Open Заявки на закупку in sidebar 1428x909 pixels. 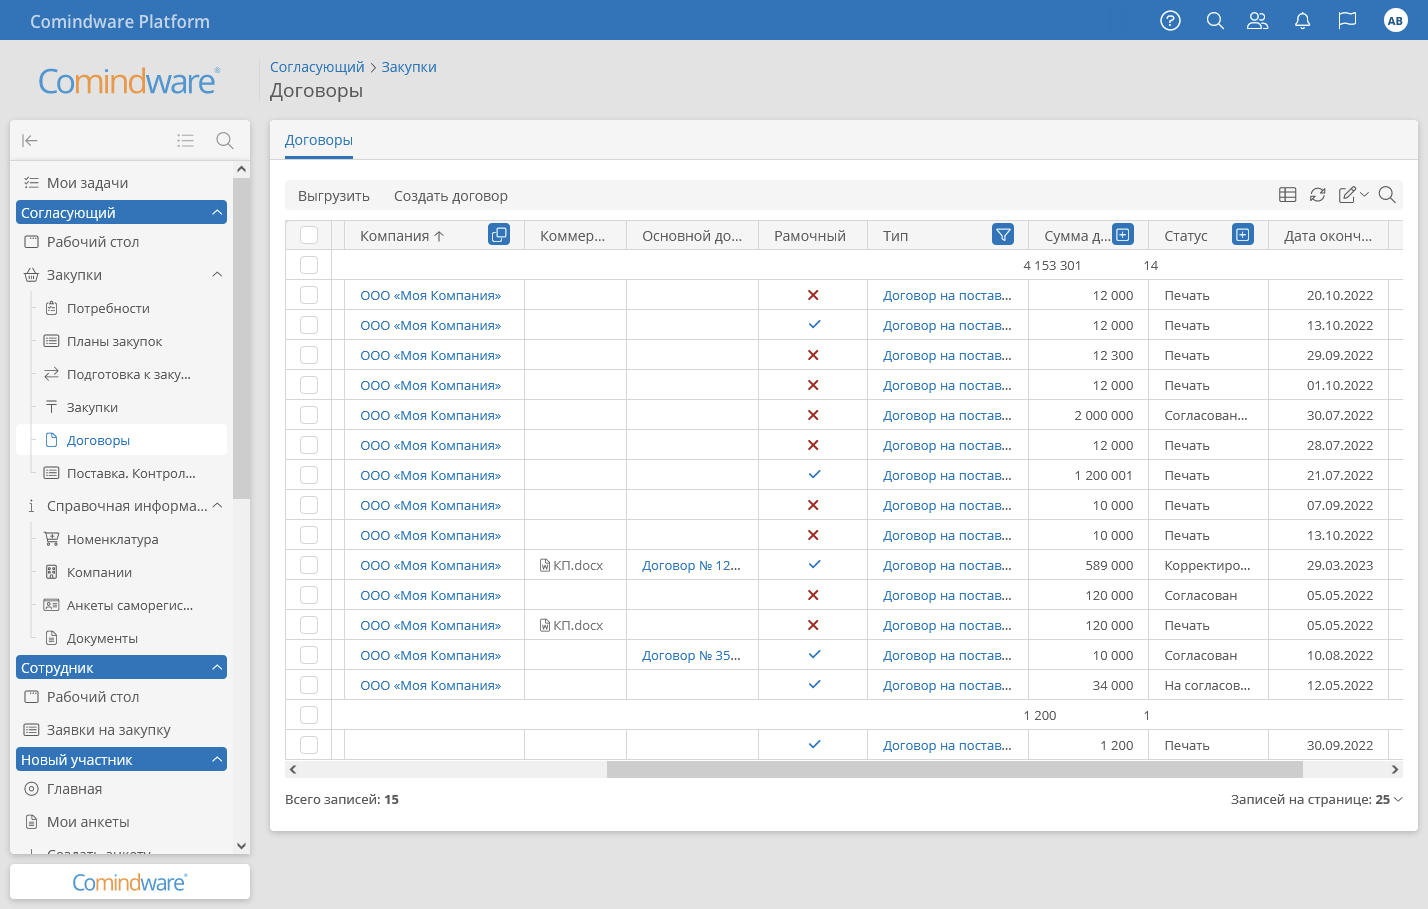tap(108, 730)
